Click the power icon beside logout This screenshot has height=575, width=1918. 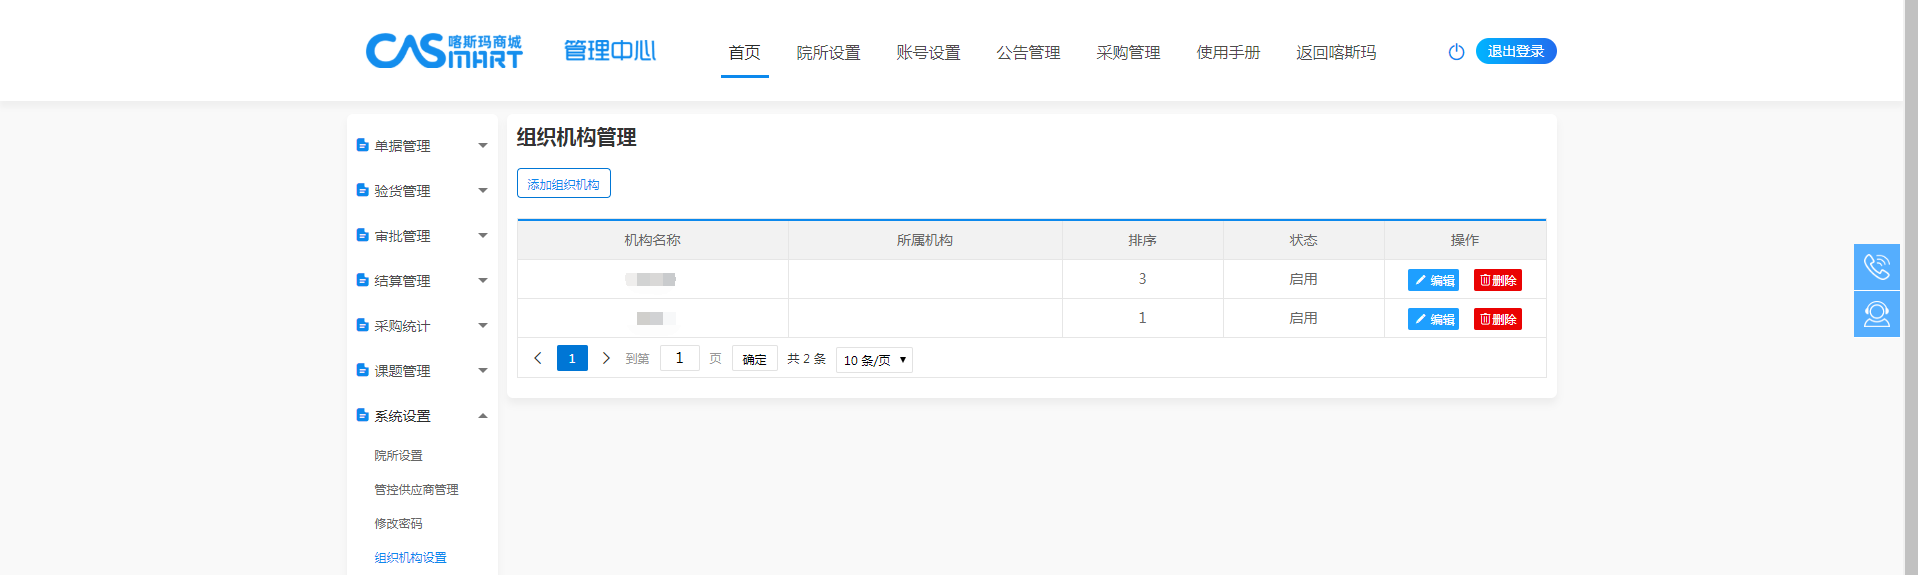click(x=1456, y=52)
